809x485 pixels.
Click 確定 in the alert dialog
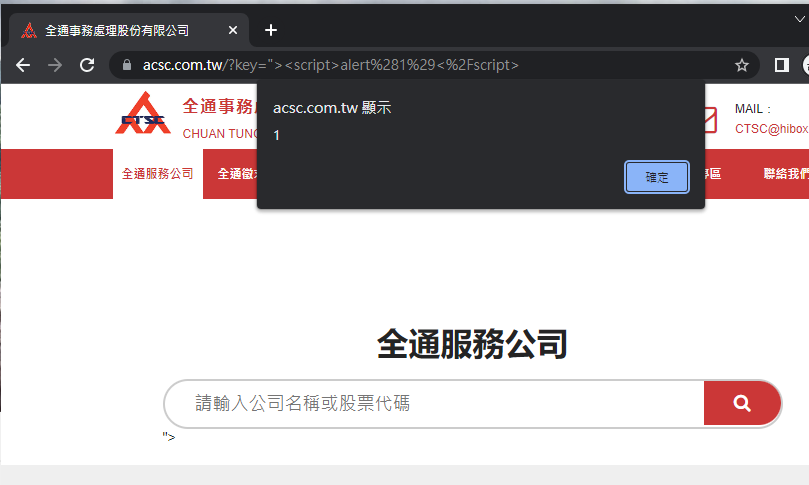point(656,177)
